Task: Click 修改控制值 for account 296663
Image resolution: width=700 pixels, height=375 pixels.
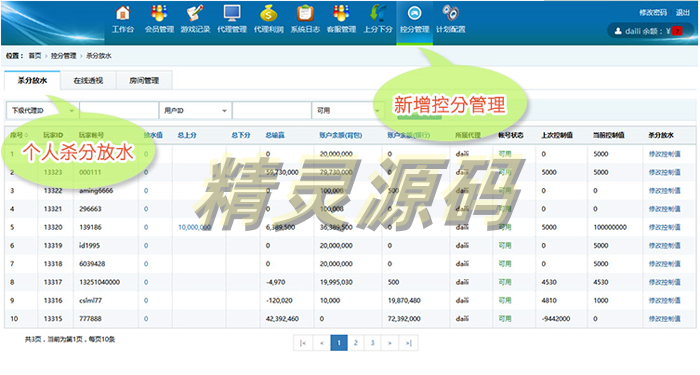Action: coord(664,209)
